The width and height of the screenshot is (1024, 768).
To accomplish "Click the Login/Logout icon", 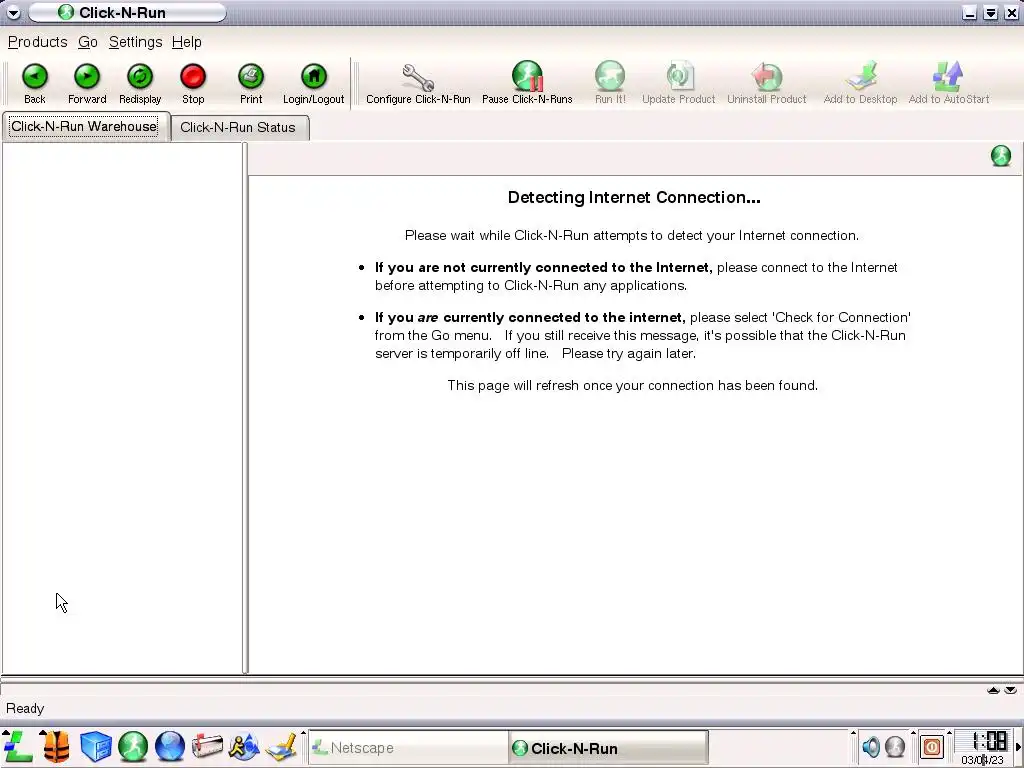I will [x=313, y=84].
